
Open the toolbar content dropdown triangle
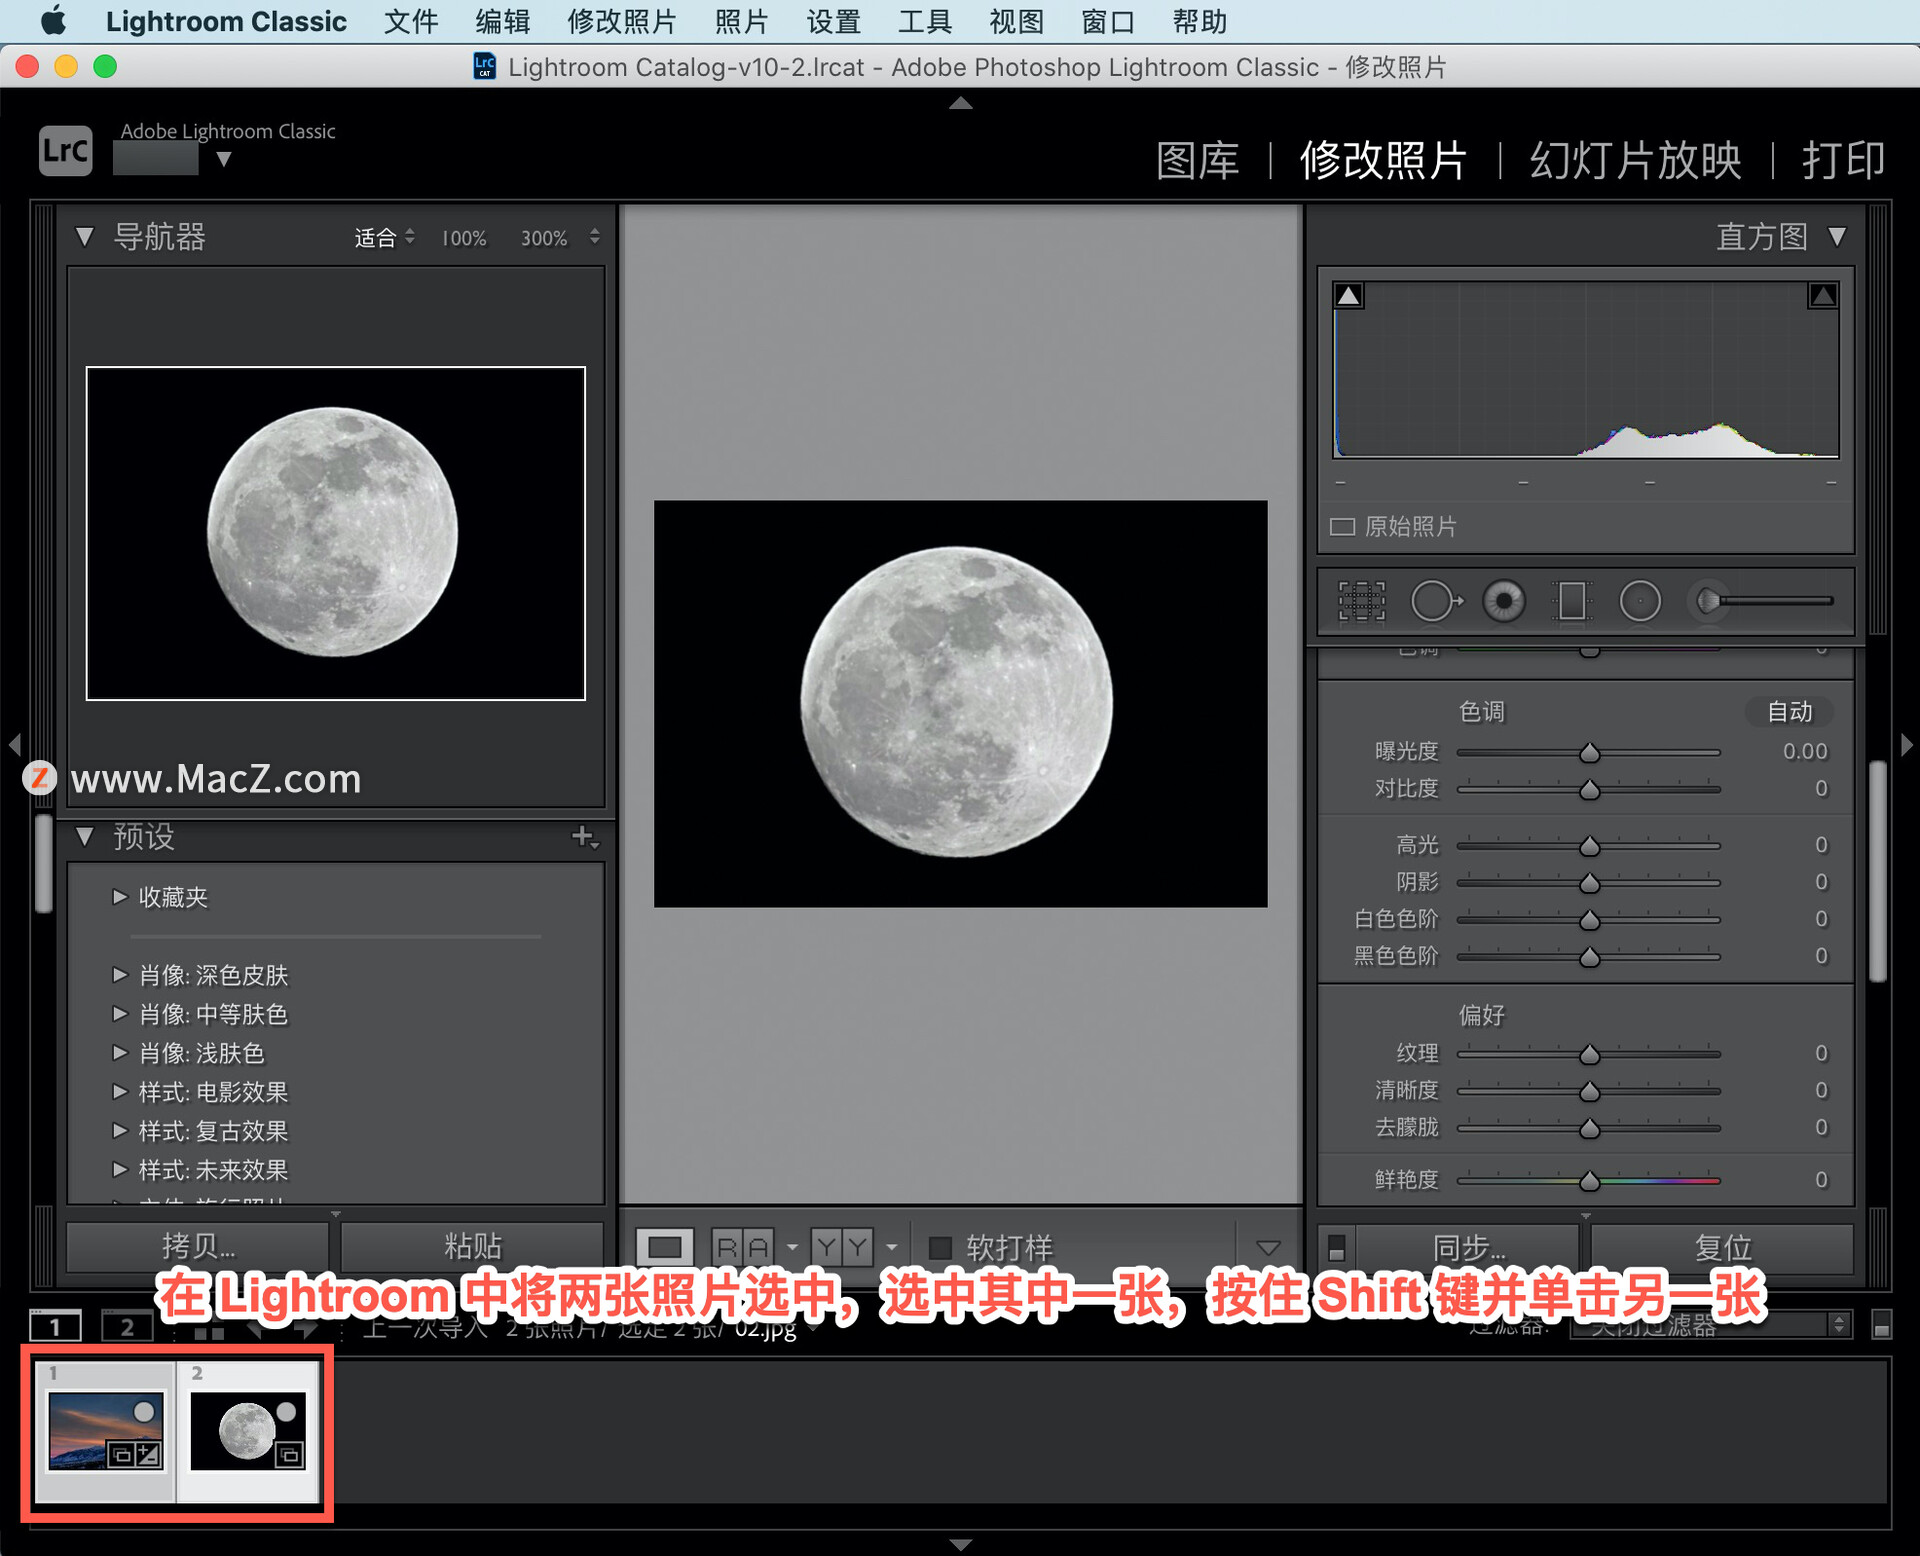pos(1268,1248)
